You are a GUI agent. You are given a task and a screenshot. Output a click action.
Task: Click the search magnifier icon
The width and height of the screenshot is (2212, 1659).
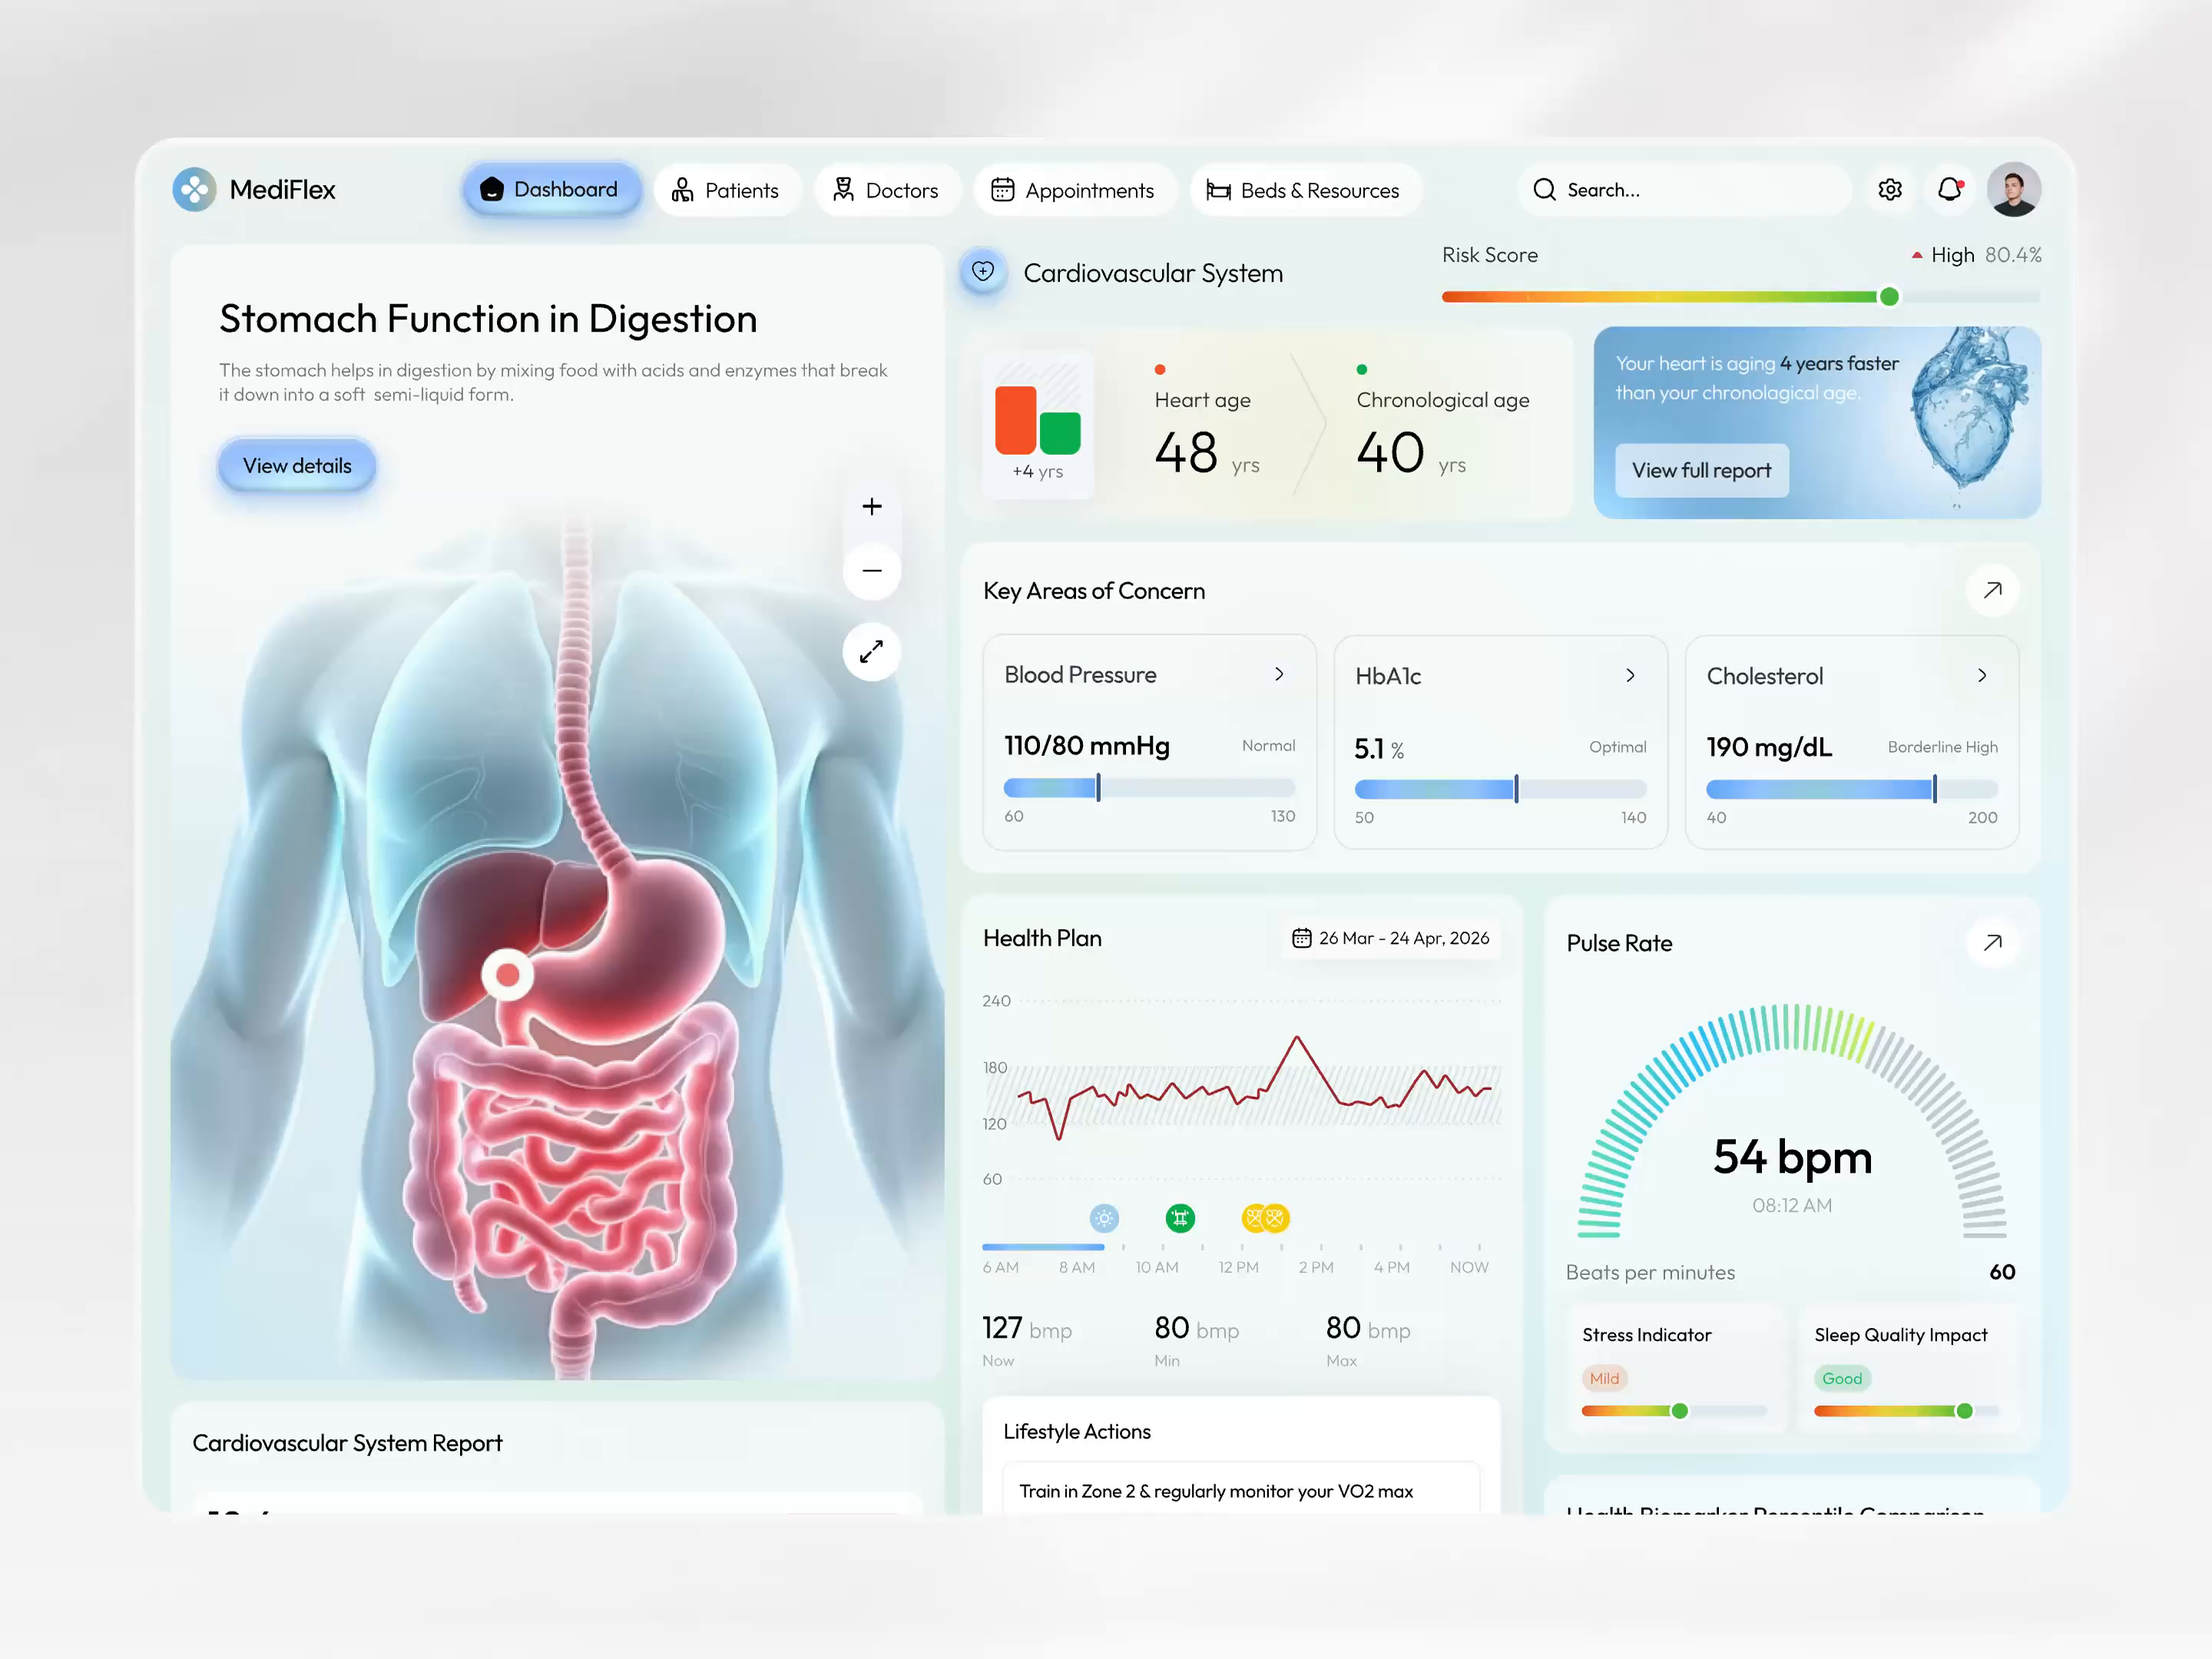click(1544, 190)
